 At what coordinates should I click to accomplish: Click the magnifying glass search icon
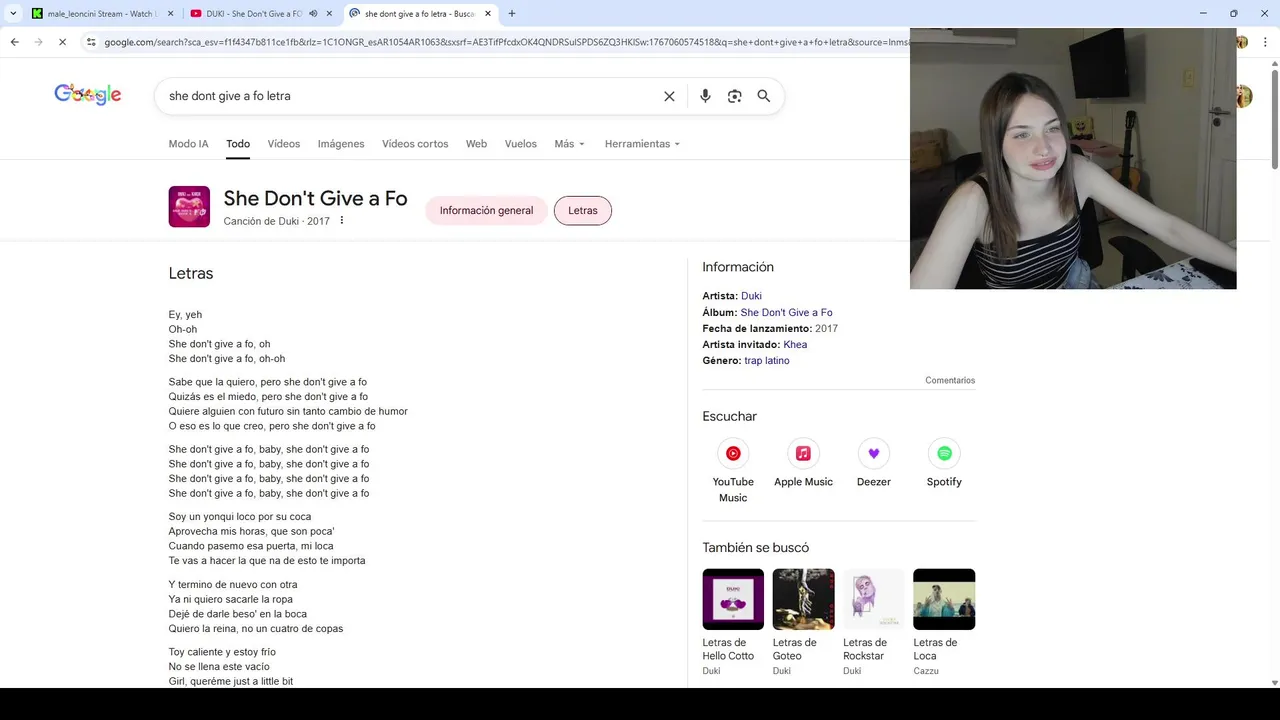[x=764, y=96]
